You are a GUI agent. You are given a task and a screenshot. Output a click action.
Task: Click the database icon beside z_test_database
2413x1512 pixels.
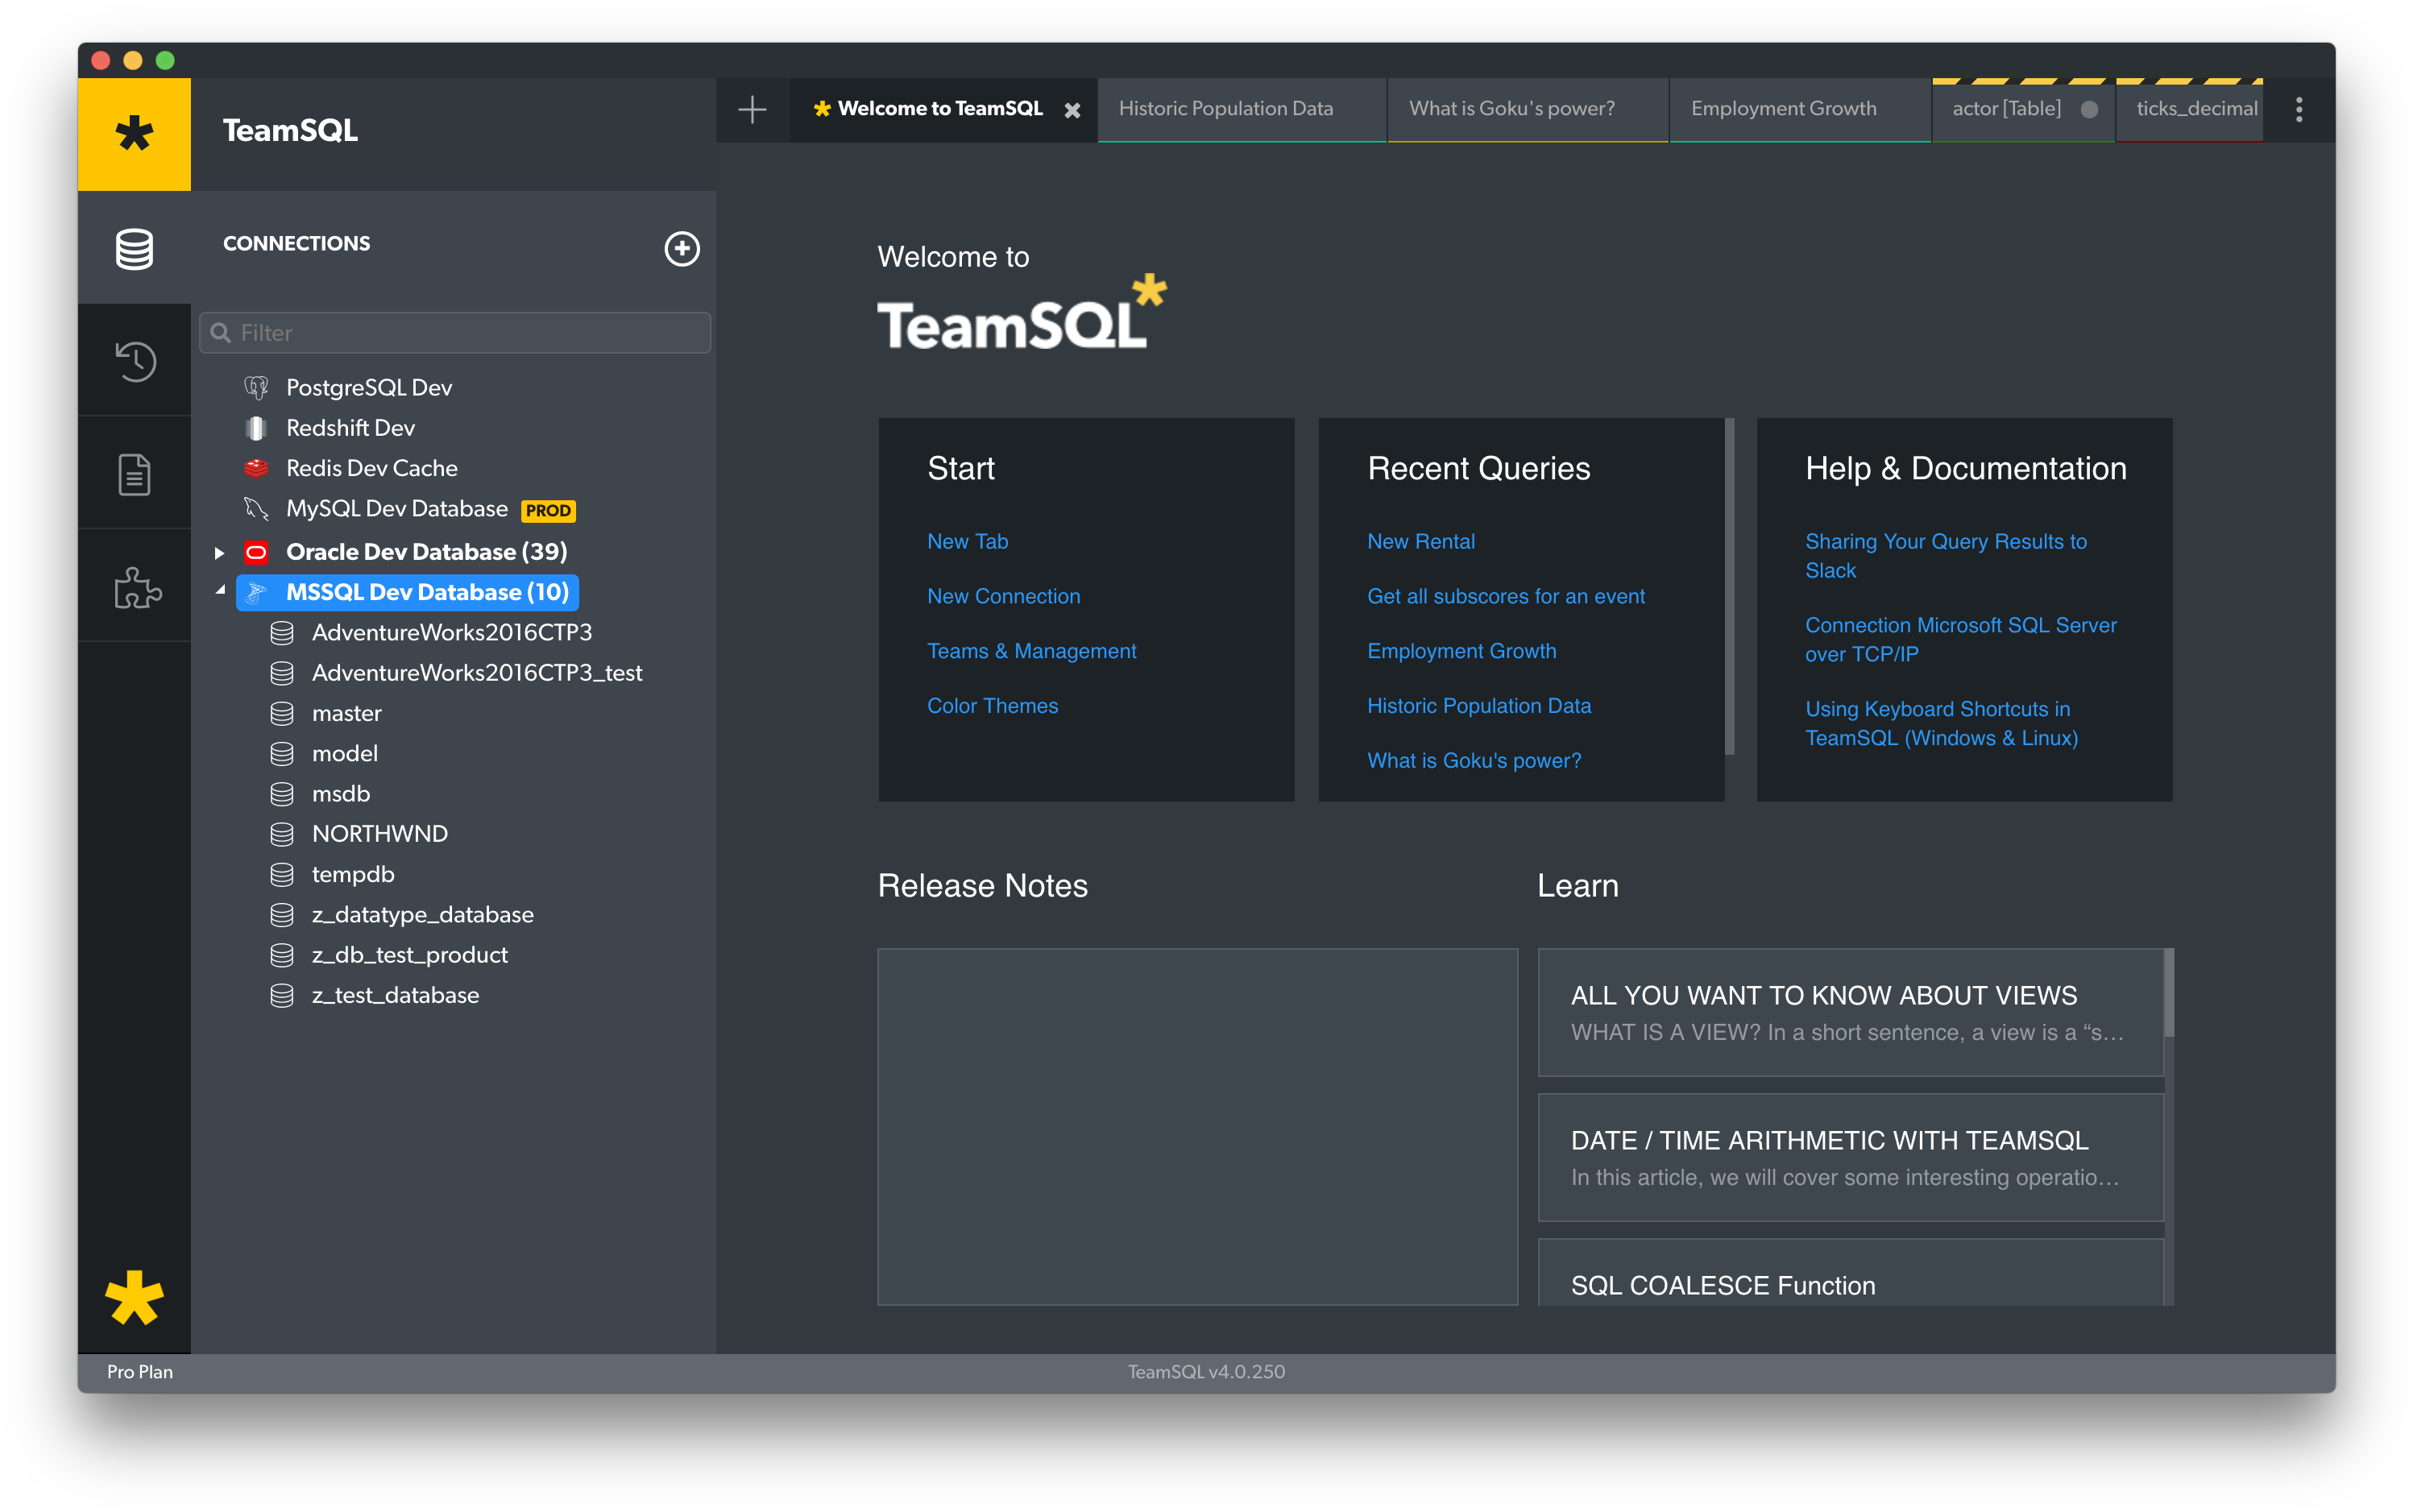[x=282, y=995]
